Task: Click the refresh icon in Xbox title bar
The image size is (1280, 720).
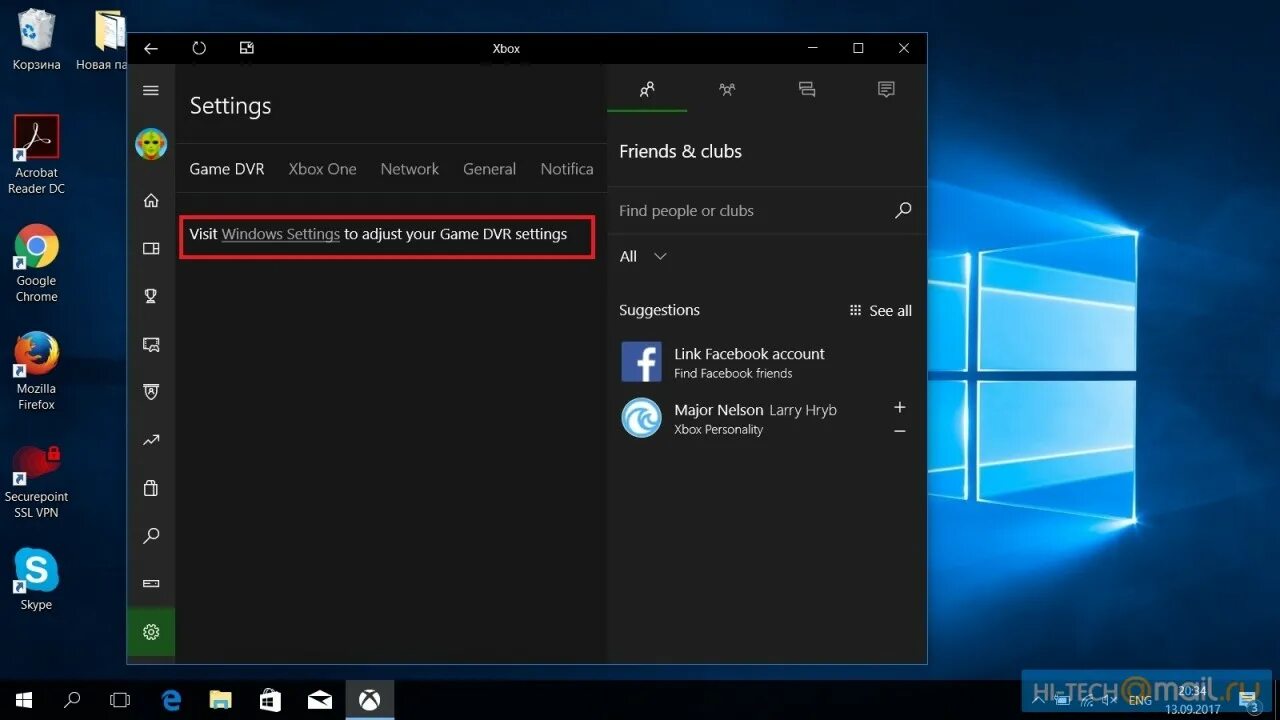Action: pyautogui.click(x=199, y=48)
